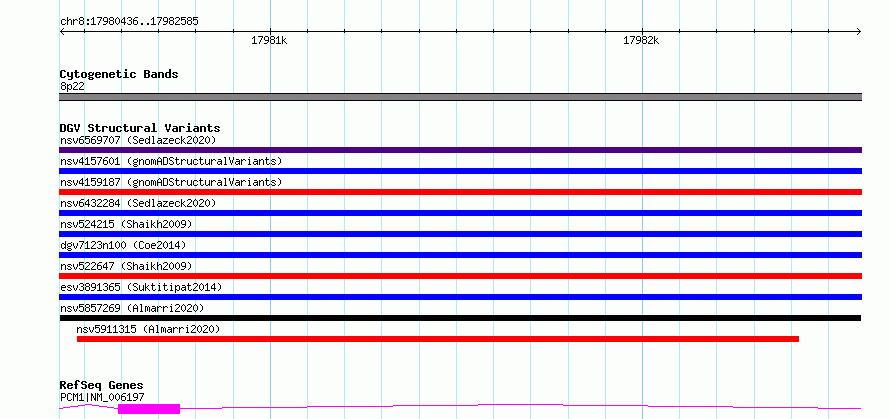Click the red nsv4159187 variant bar

(460, 192)
